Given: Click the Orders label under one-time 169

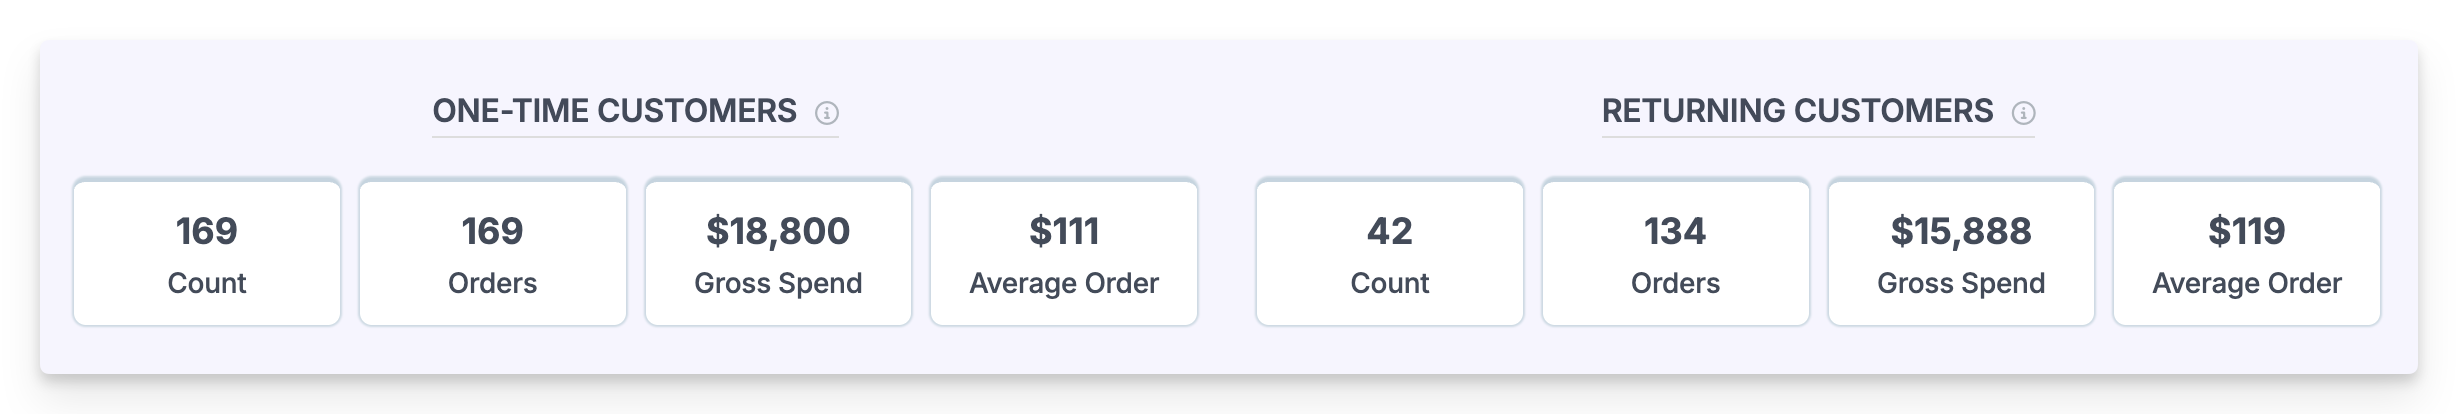Looking at the screenshot, I should pos(493,283).
